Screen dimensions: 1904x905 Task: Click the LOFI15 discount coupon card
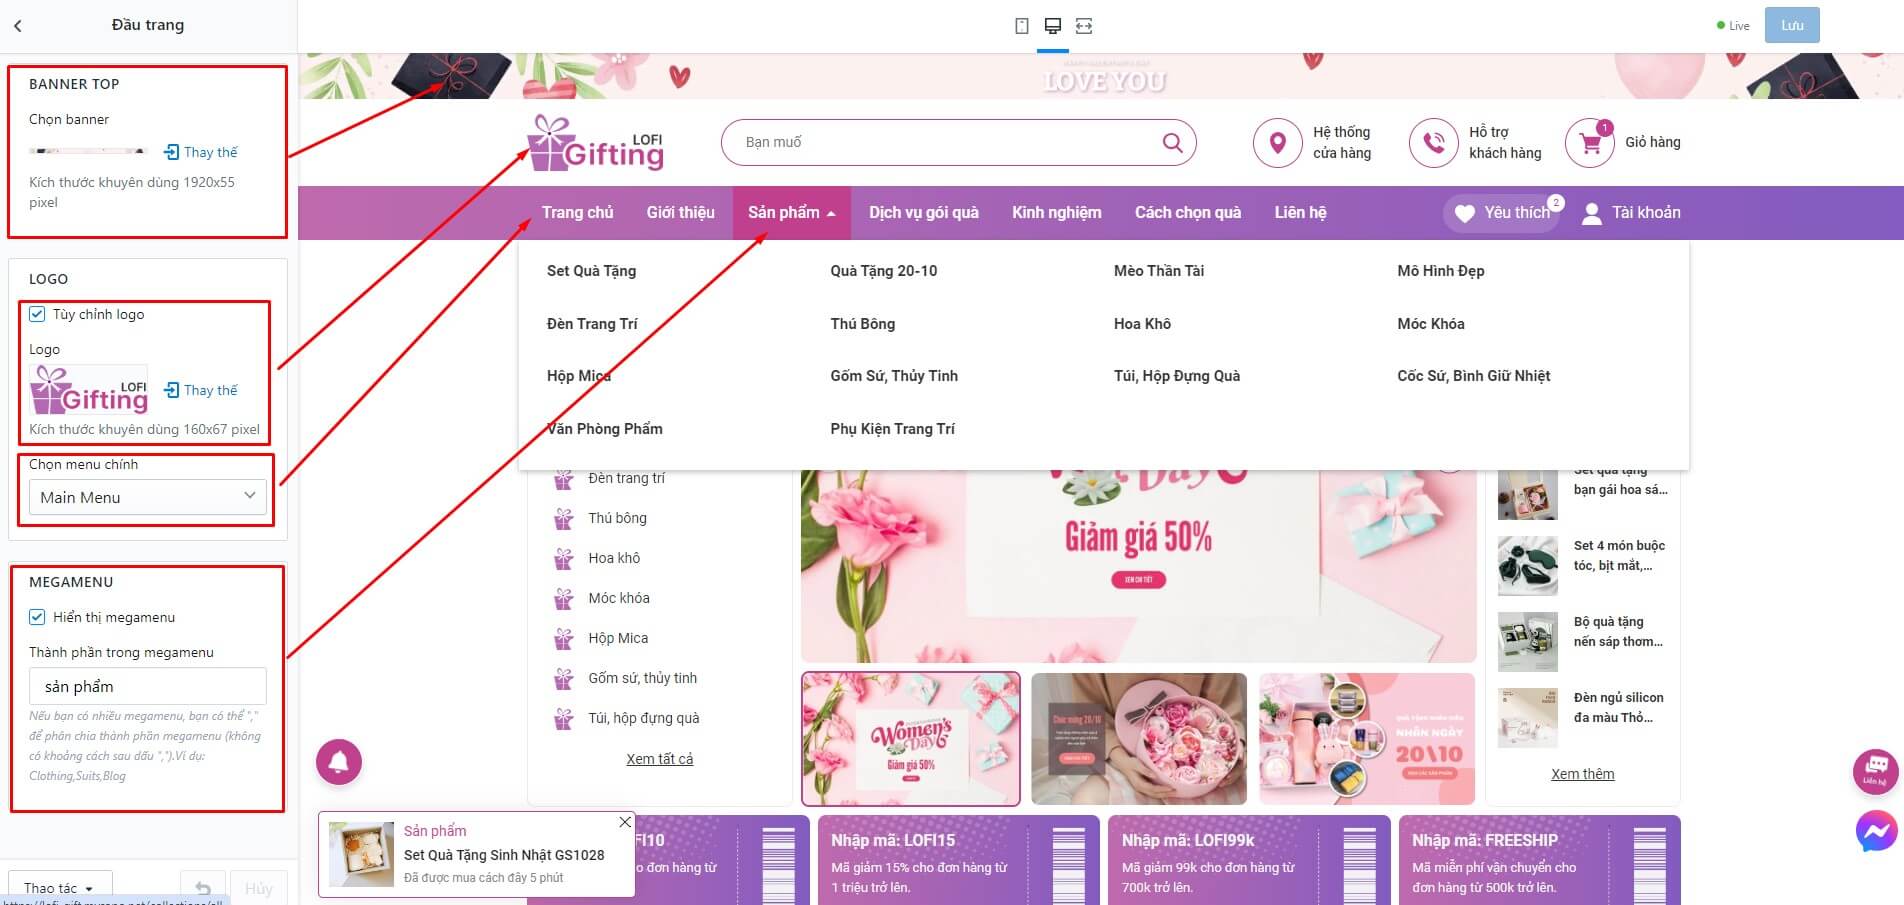point(959,861)
